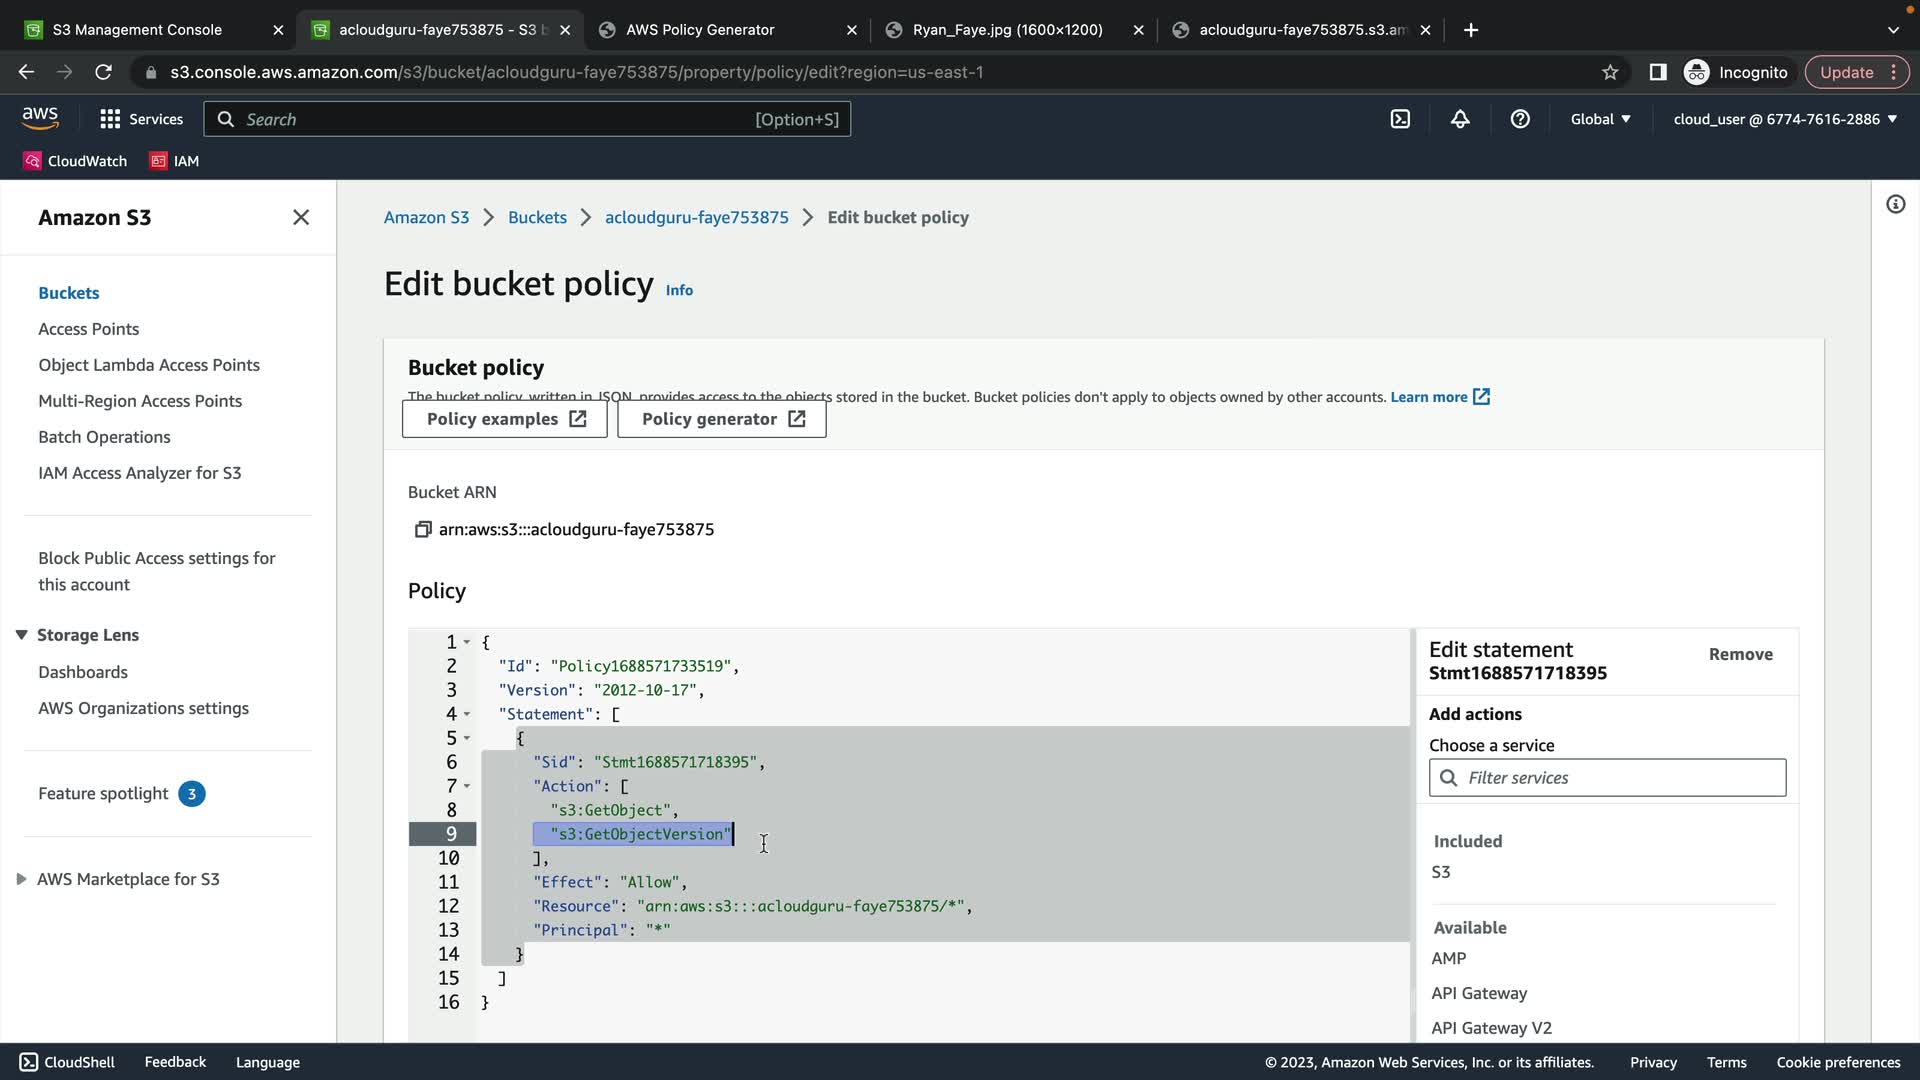
Task: Collapse the Storage Lens section
Action: [x=21, y=635]
